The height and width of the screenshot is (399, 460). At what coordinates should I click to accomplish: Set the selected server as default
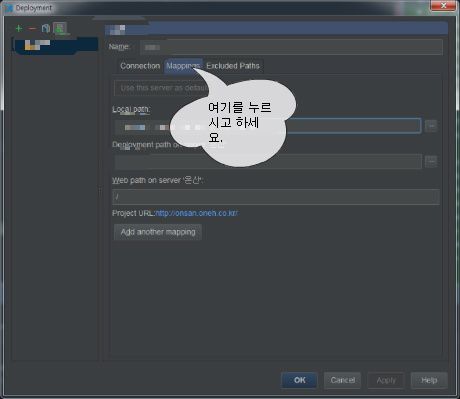(60, 28)
